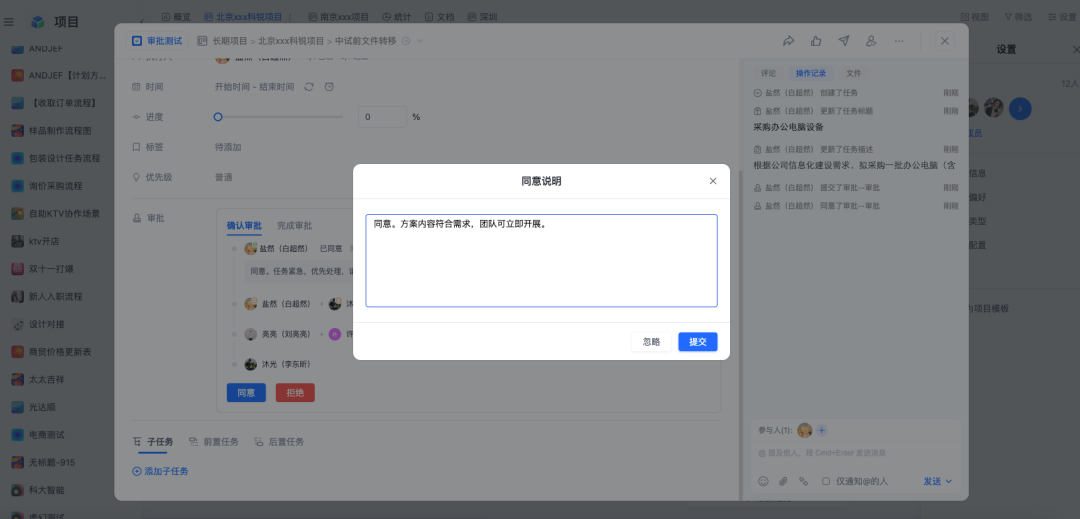
Task: Click the 科大智能 project icon
Action: click(x=18, y=490)
